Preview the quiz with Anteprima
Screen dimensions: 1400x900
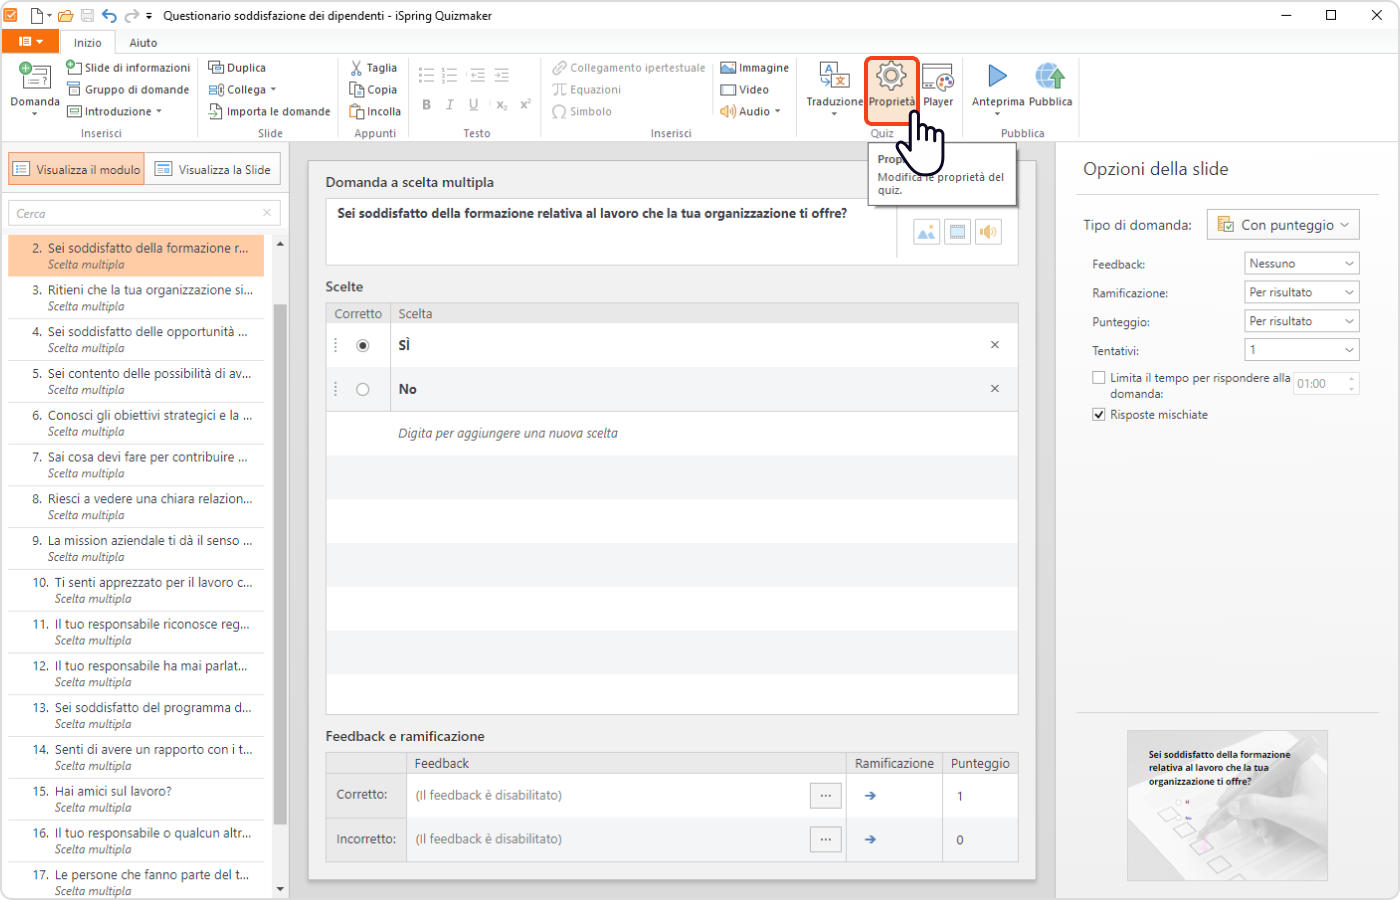click(998, 88)
